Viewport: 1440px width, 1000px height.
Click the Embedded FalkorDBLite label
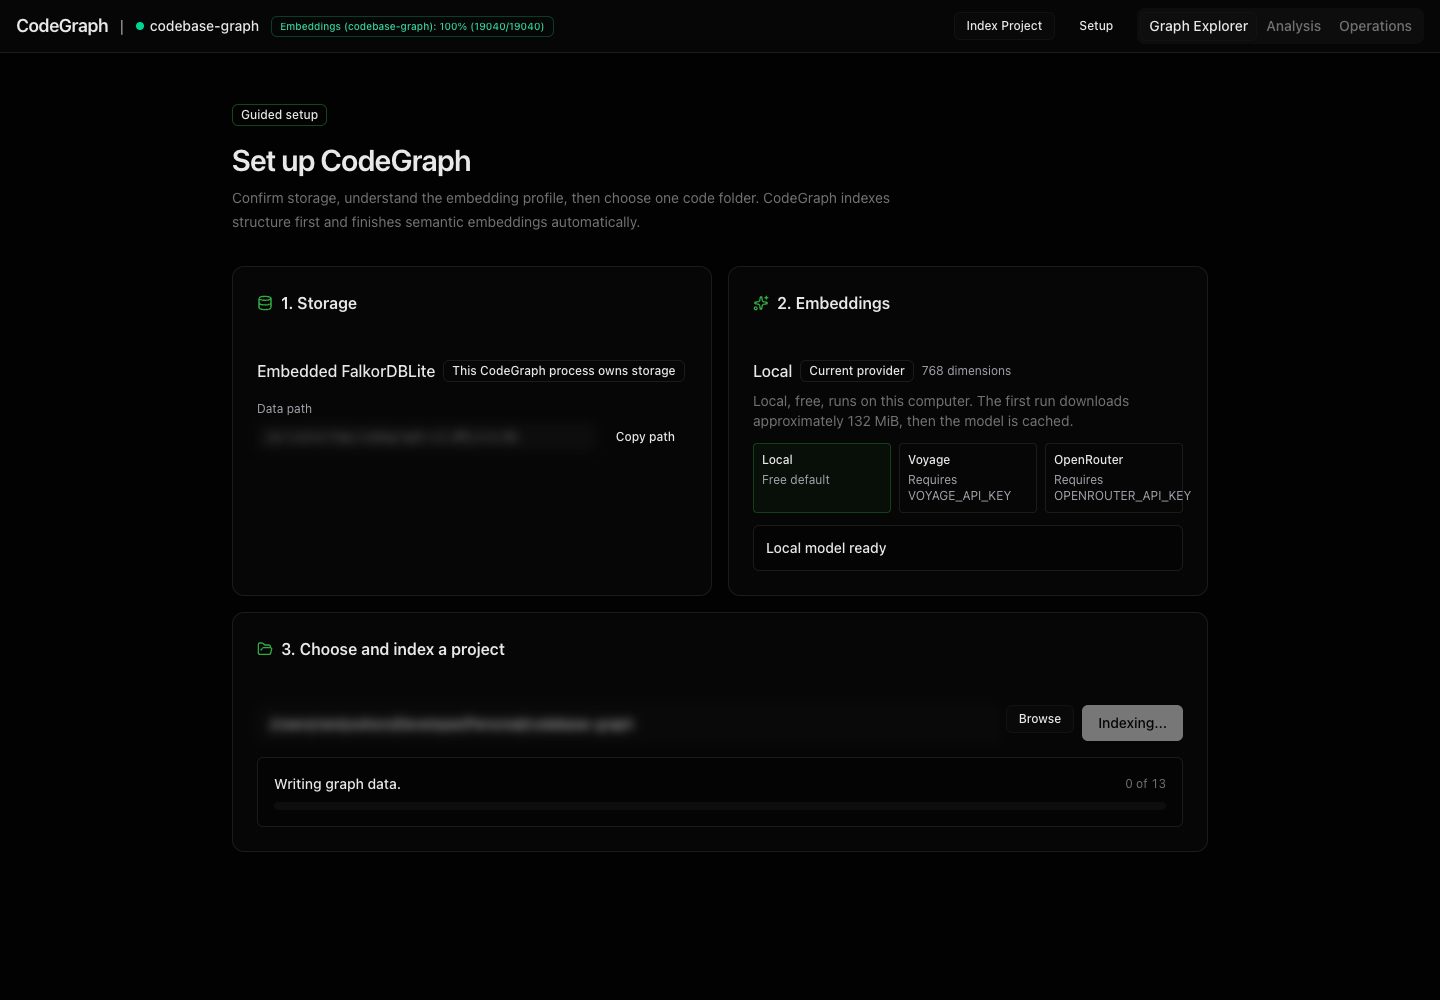click(x=346, y=371)
